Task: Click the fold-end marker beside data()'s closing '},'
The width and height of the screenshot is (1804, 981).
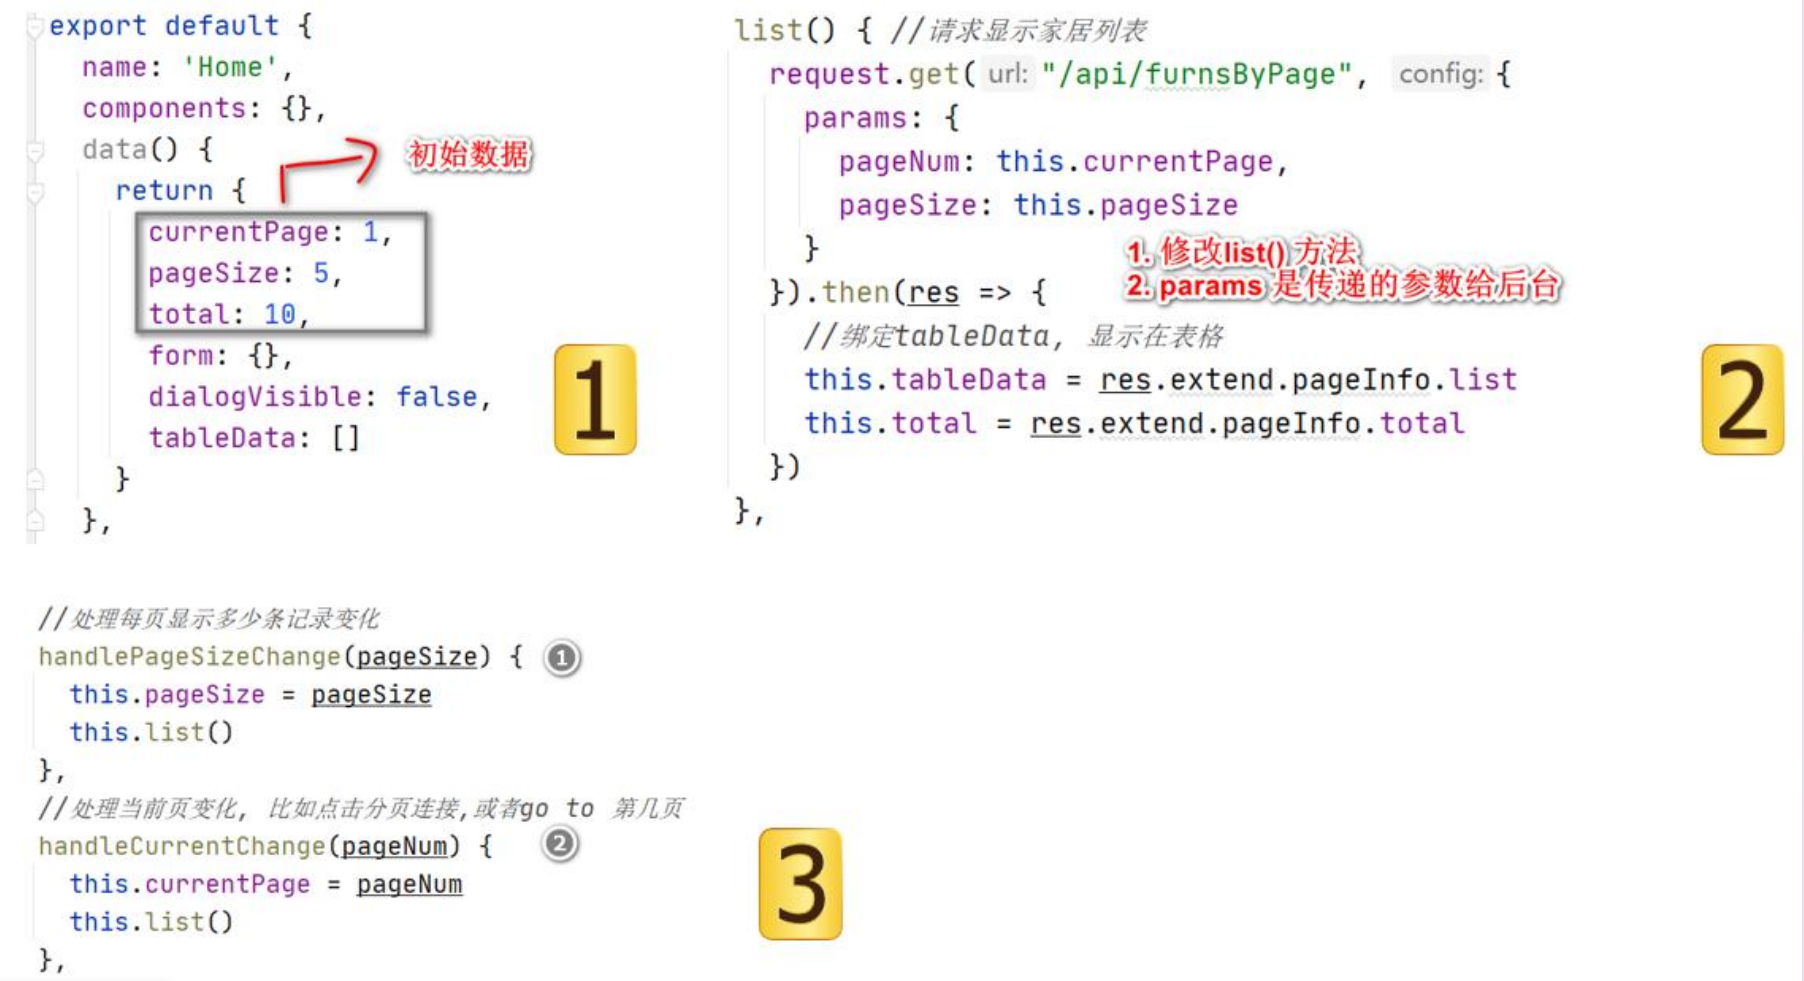Action: coord(34,521)
